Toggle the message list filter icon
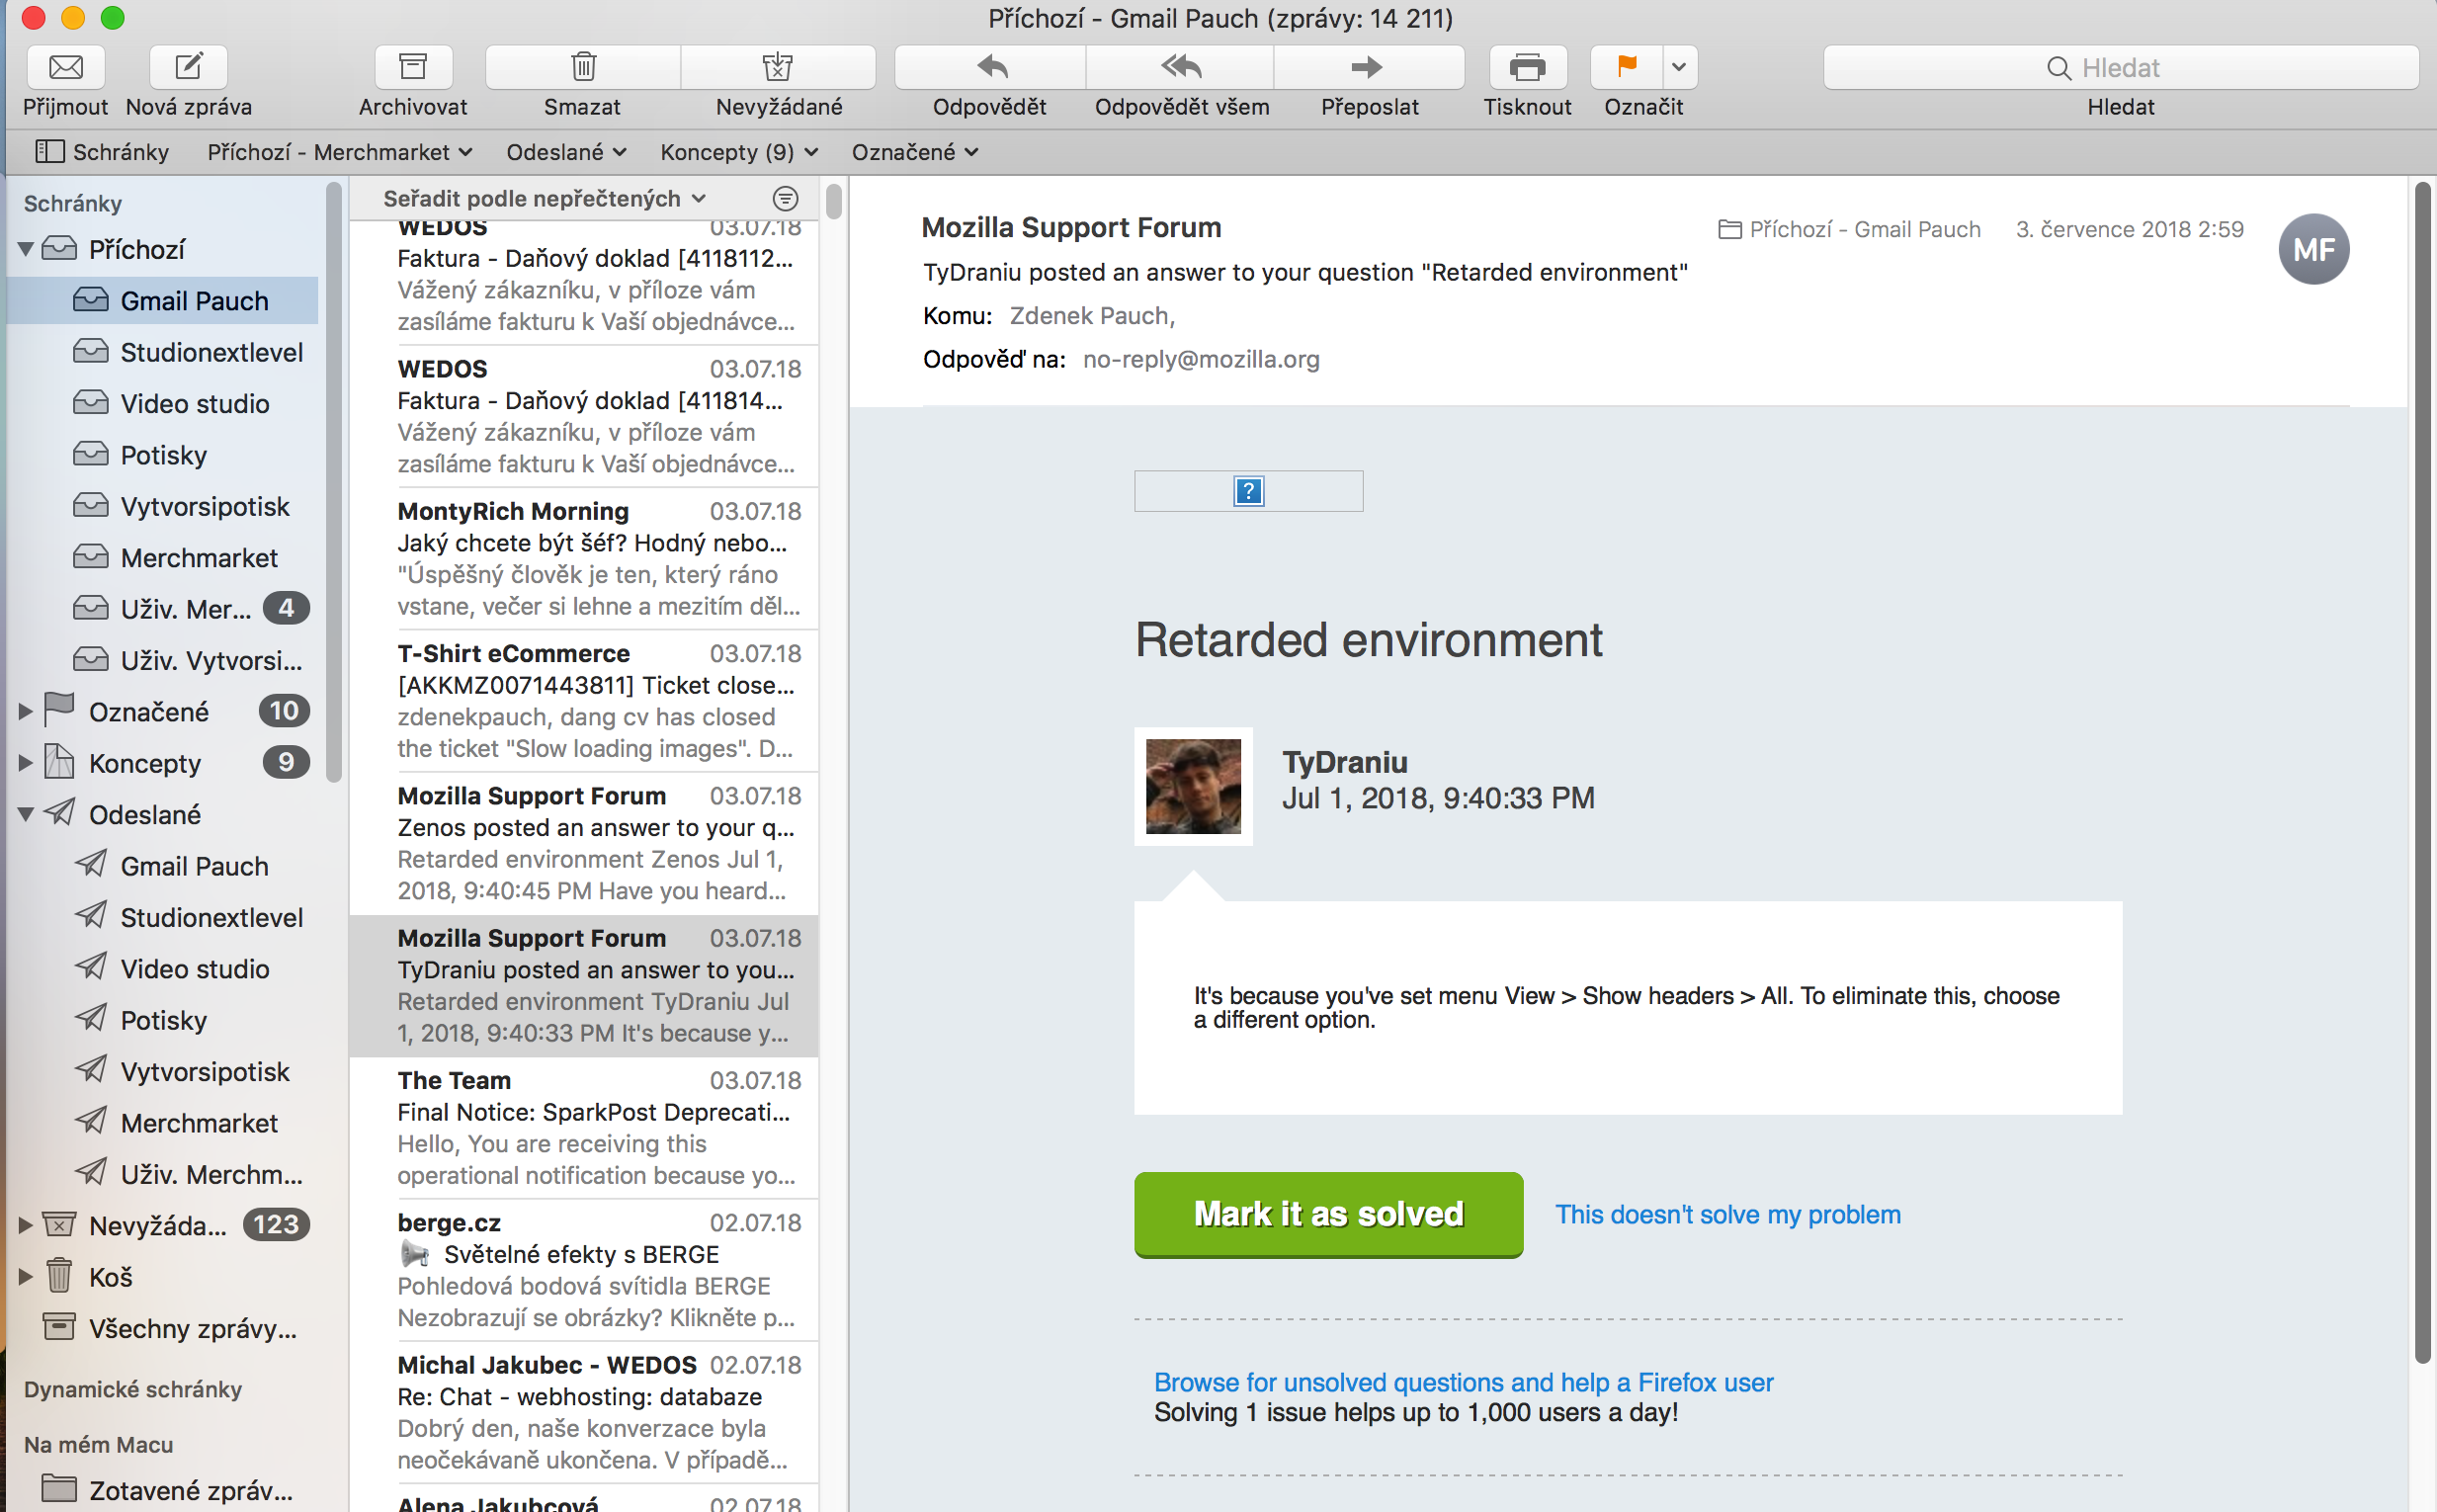Image resolution: width=2437 pixels, height=1512 pixels. tap(786, 198)
